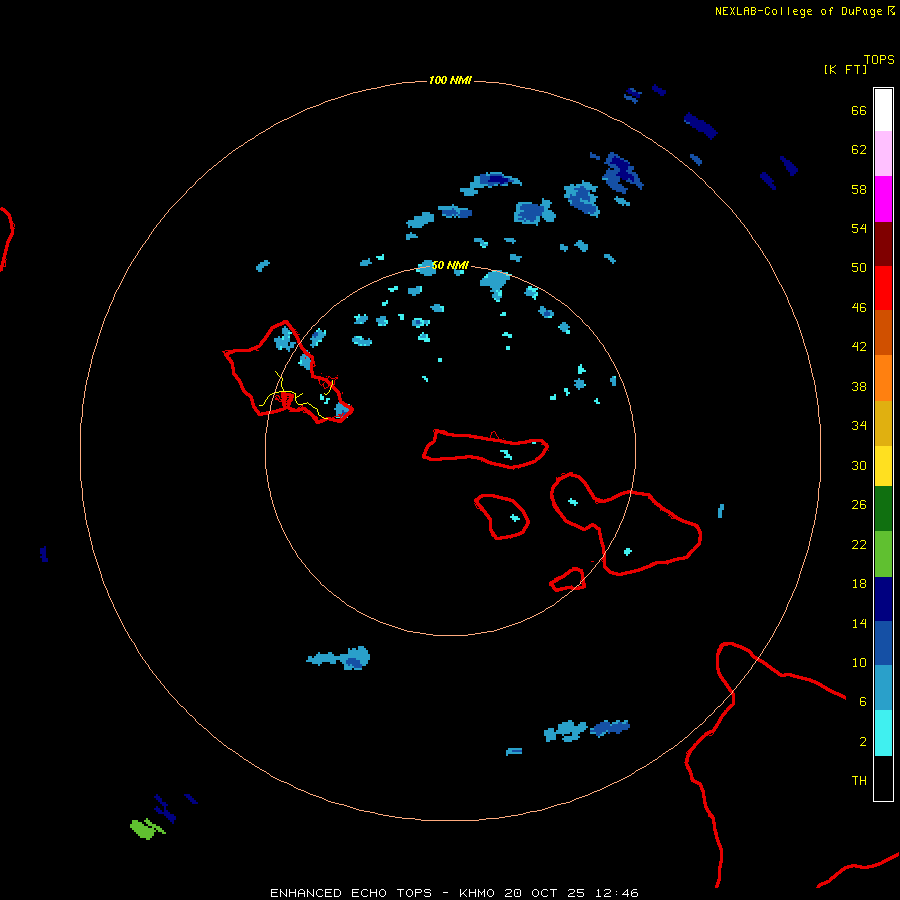This screenshot has width=900, height=900.
Task: Click the TOPS legend title
Action: pos(879,60)
